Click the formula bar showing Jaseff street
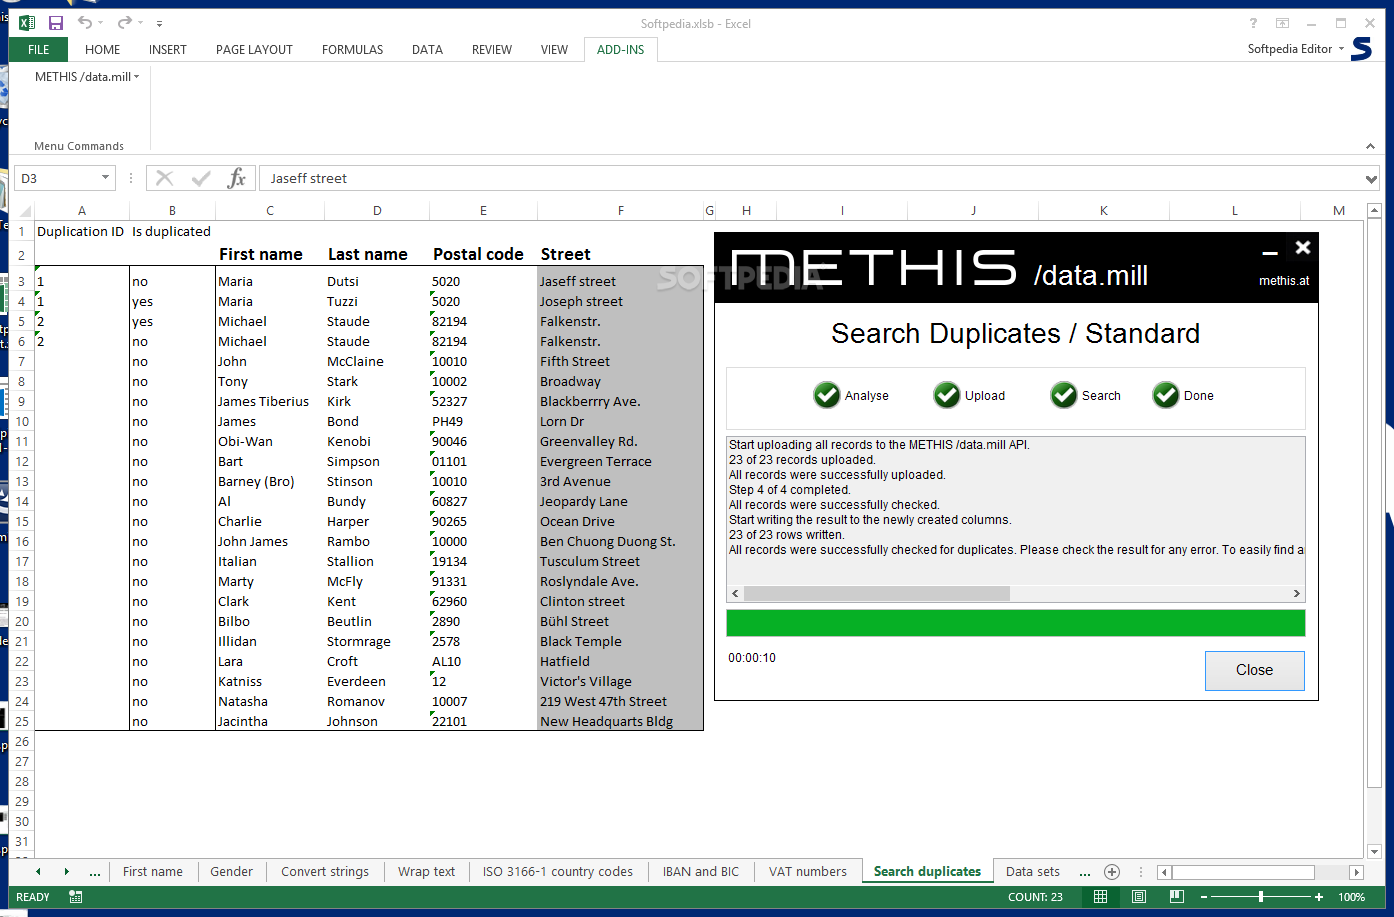1394x917 pixels. [810, 178]
